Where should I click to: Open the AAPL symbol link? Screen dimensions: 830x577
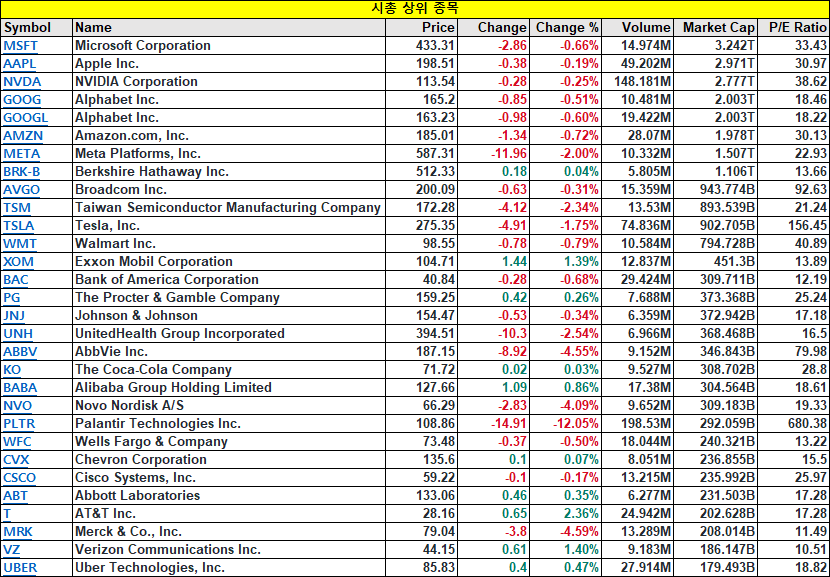[x=20, y=64]
